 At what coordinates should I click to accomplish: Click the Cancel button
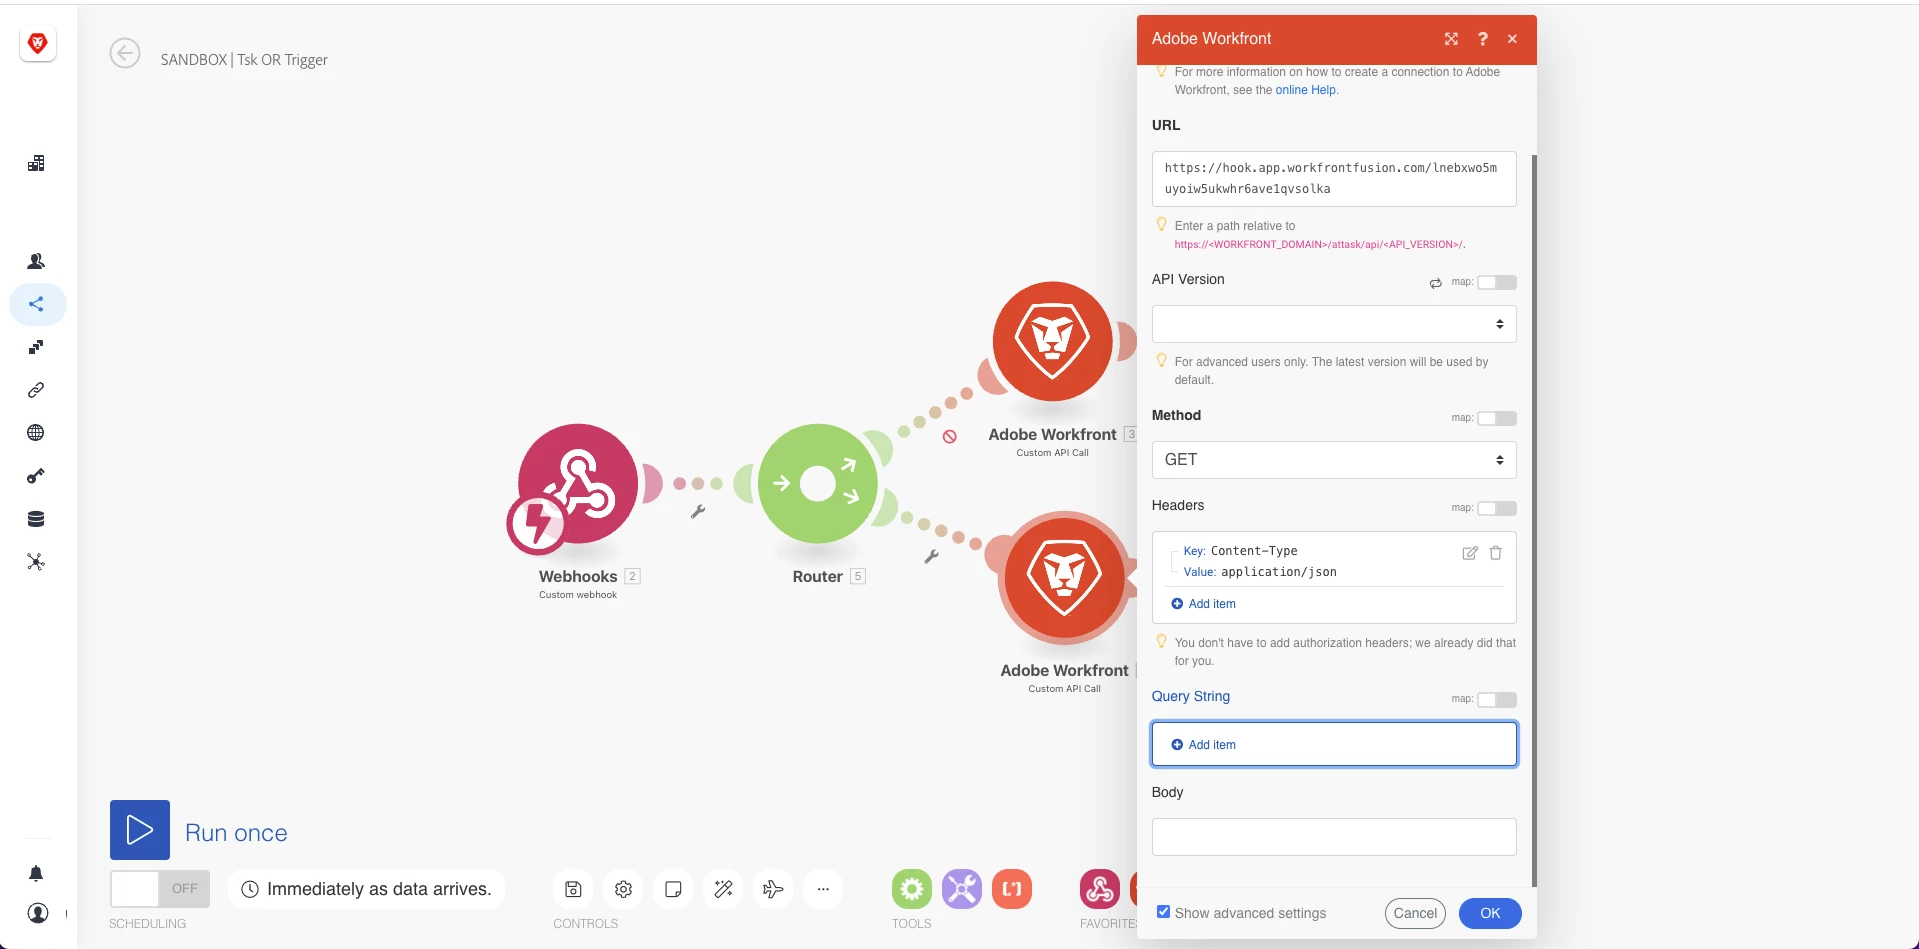[x=1415, y=913]
